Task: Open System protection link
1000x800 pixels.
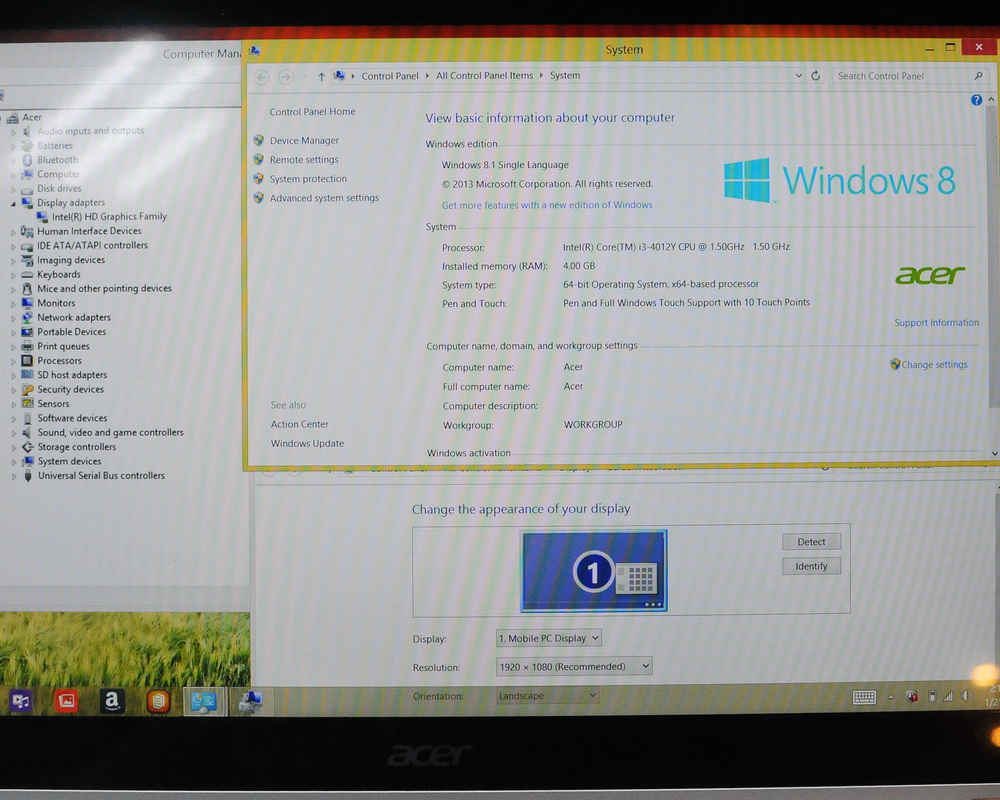Action: [308, 179]
